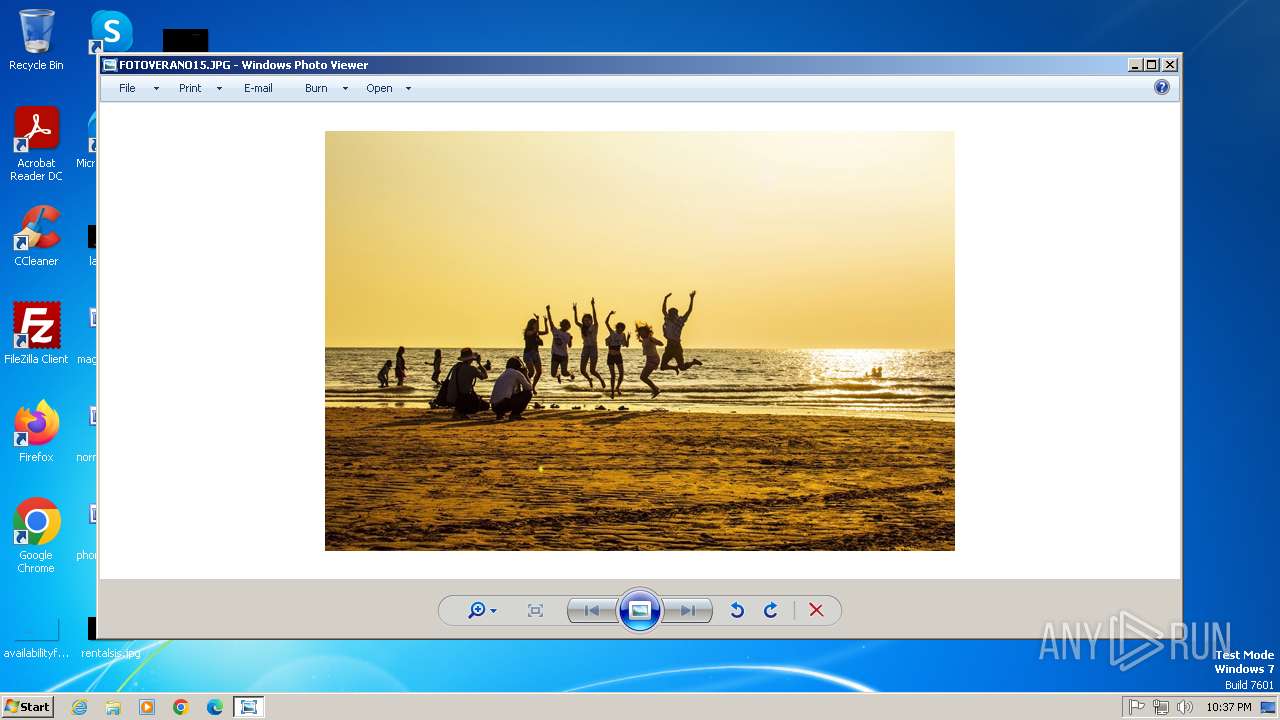
Task: Launch Internet Explorer from the taskbar
Action: [79, 707]
